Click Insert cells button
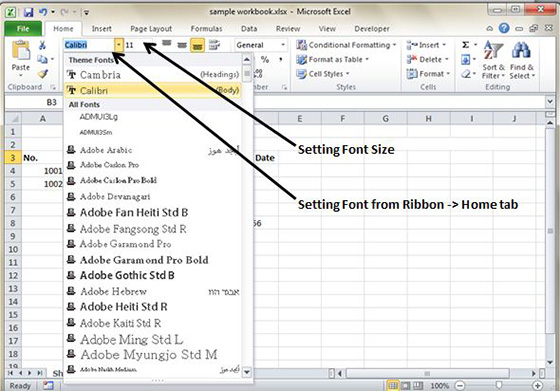This screenshot has width=560, height=391. click(x=426, y=45)
